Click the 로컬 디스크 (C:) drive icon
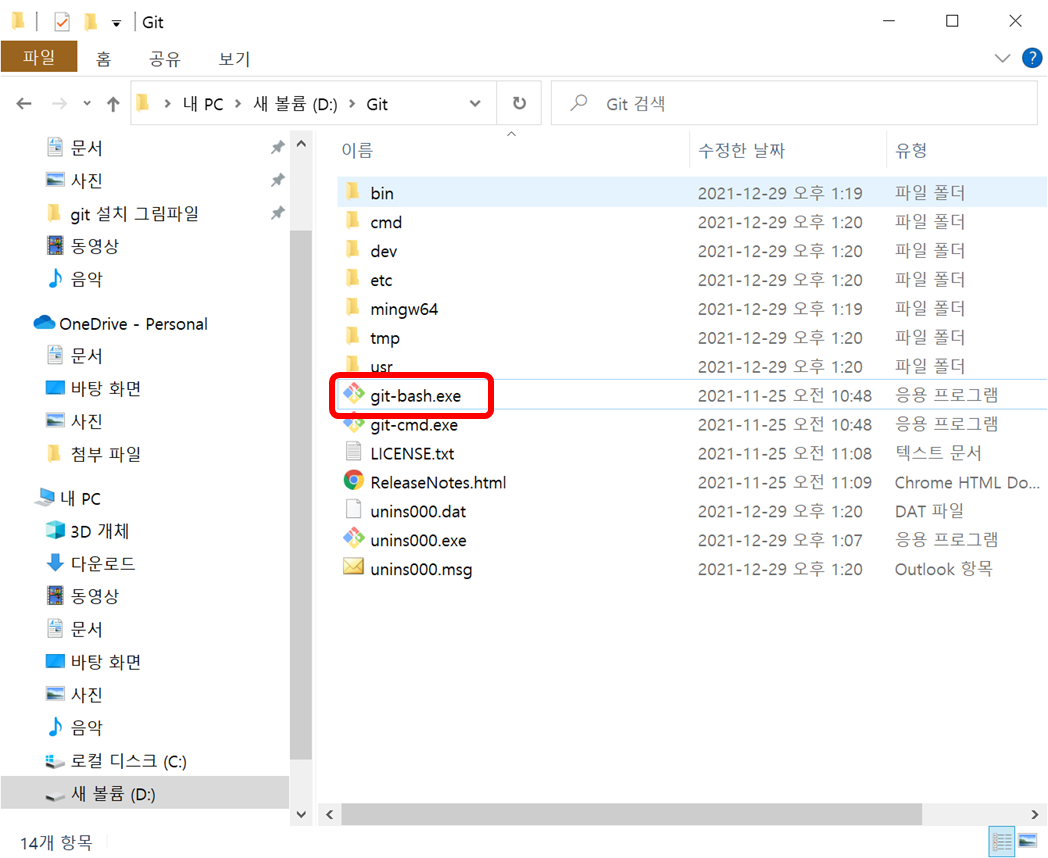Image resolution: width=1048 pixels, height=858 pixels. 55,761
